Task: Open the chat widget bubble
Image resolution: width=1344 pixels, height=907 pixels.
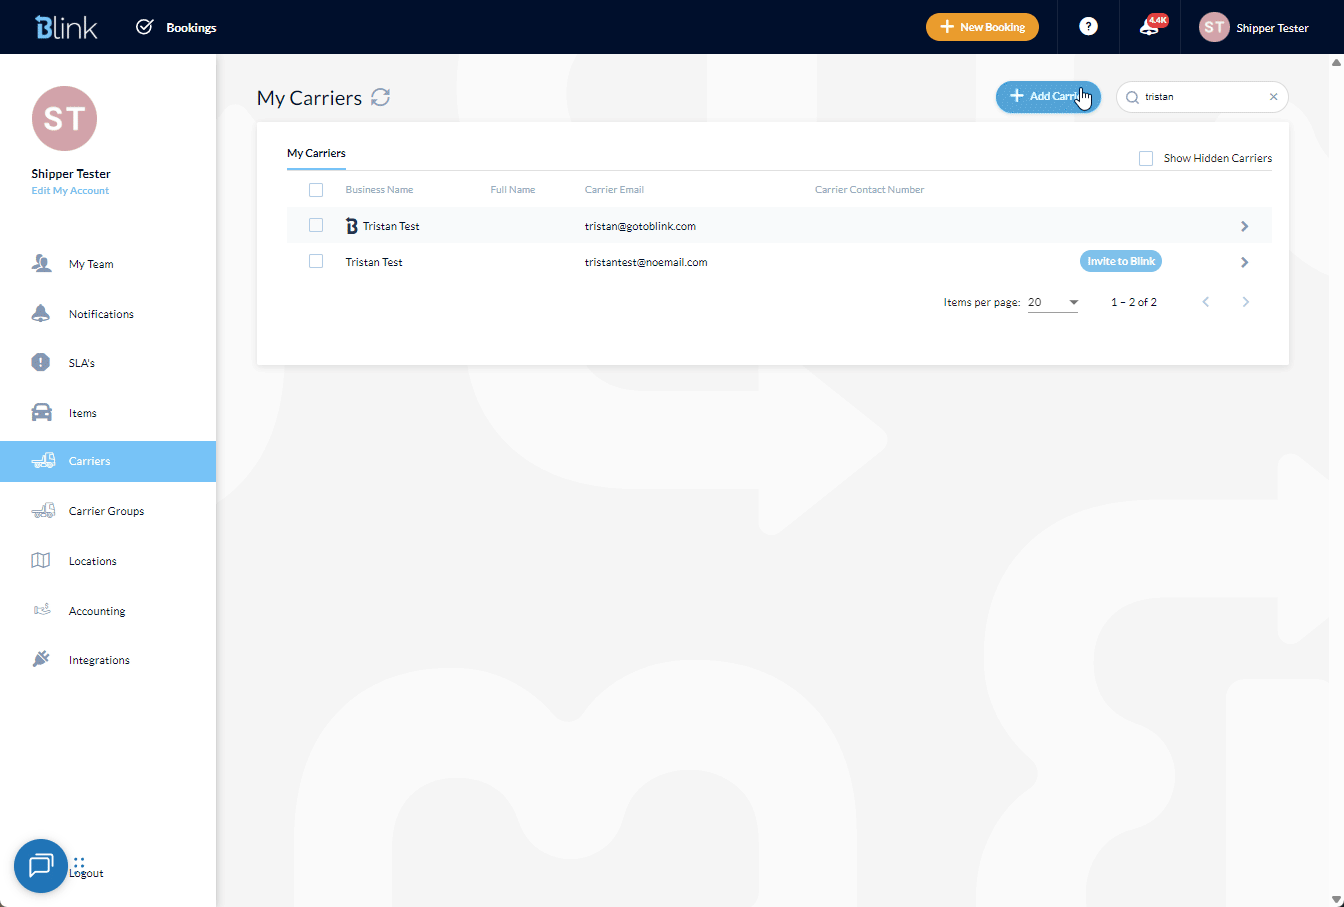Action: 41,866
